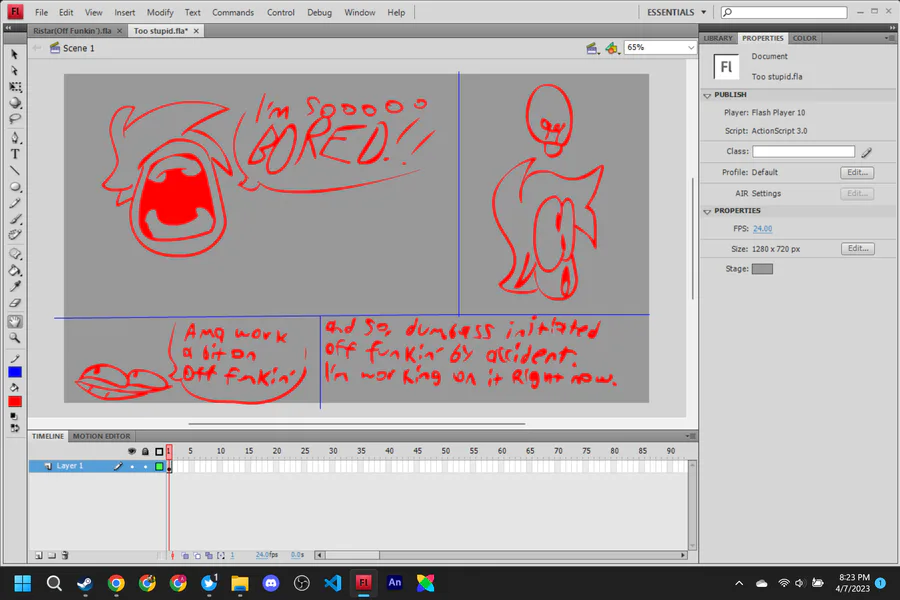Open the Timeline panel options menu
Screen dimensions: 900x600
pyautogui.click(x=690, y=436)
